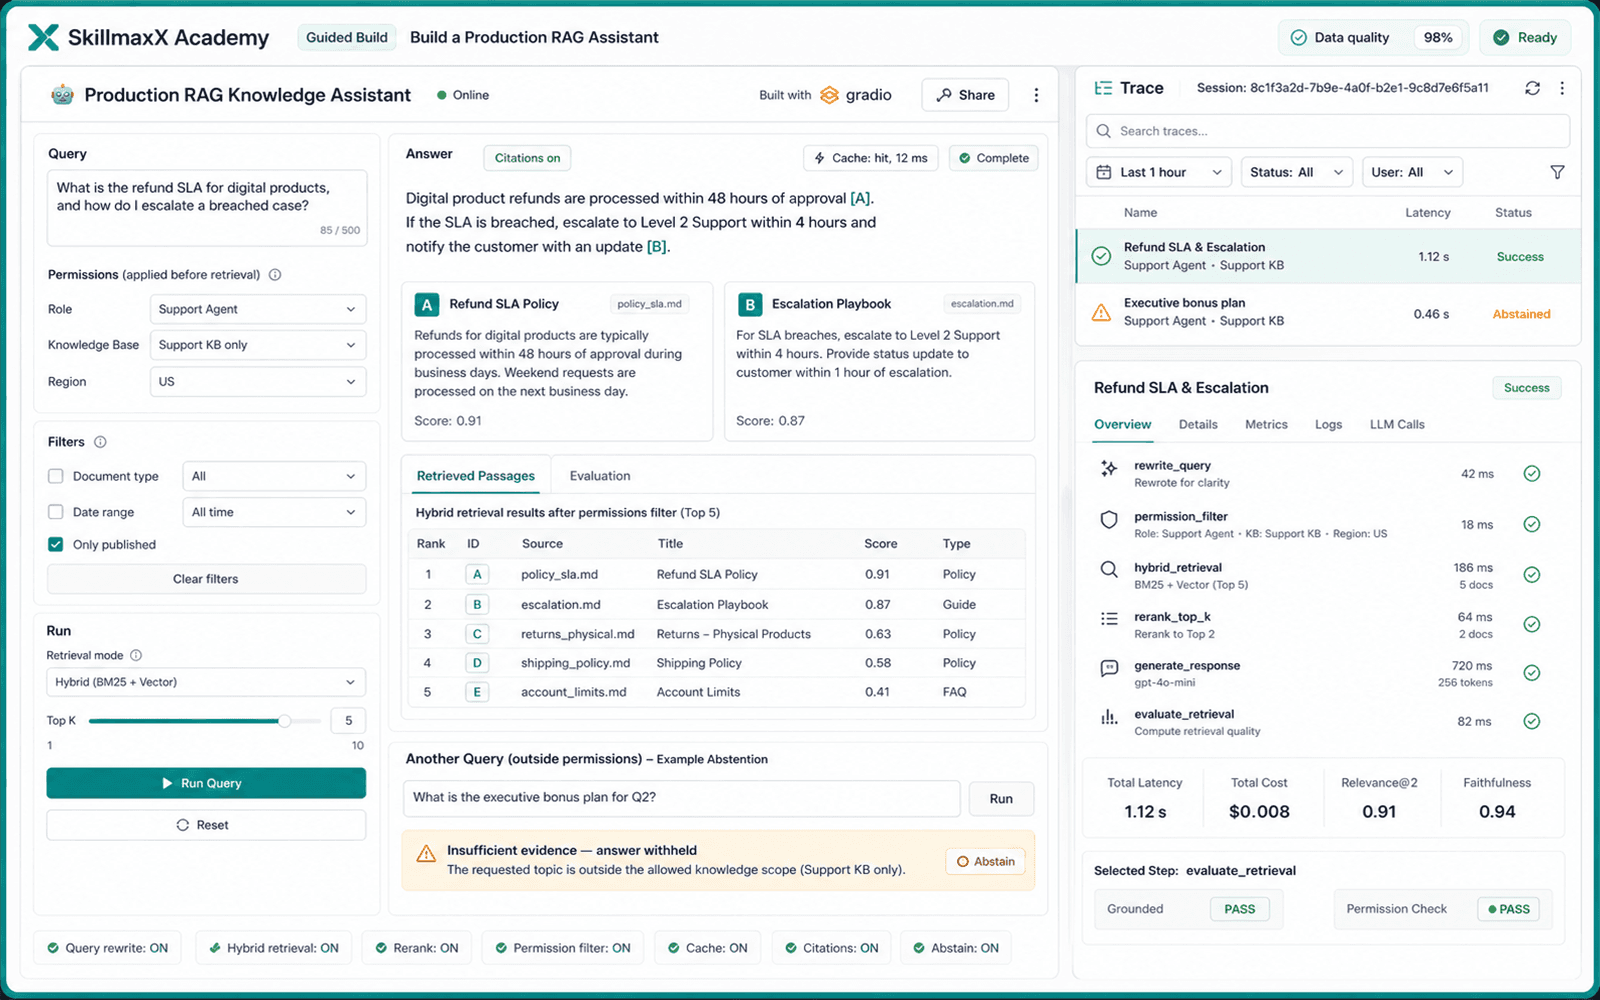Click the ID badge E in results
The image size is (1600, 1000).
[477, 692]
